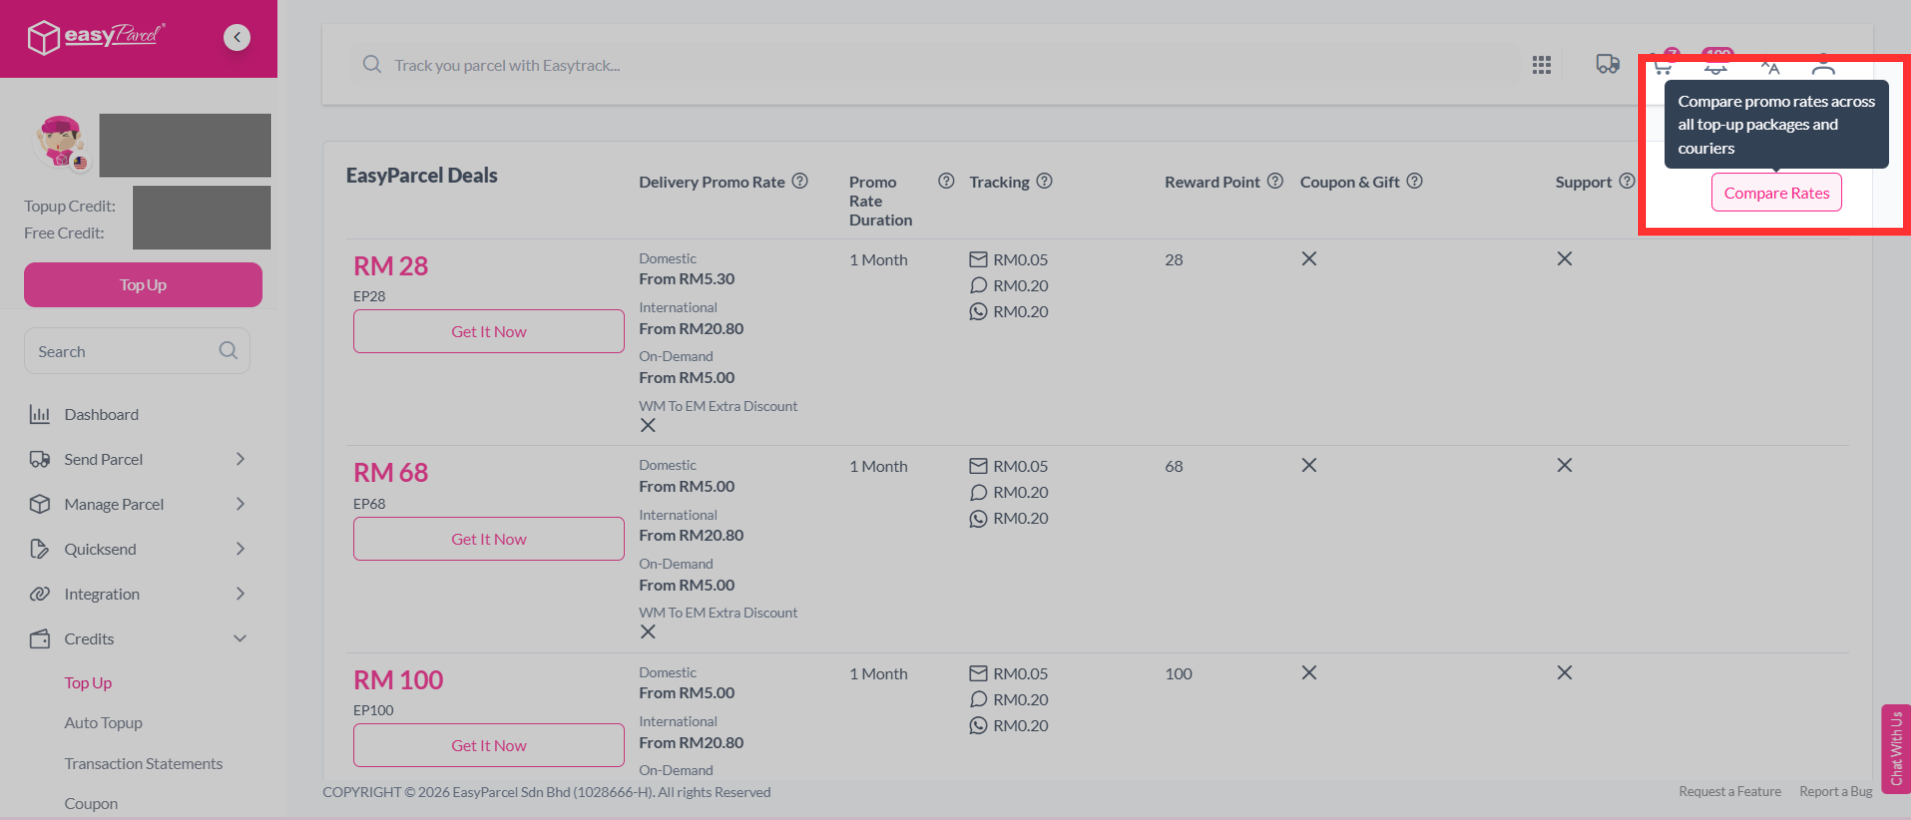Expand the Quicksend submenu chevron

click(x=240, y=549)
